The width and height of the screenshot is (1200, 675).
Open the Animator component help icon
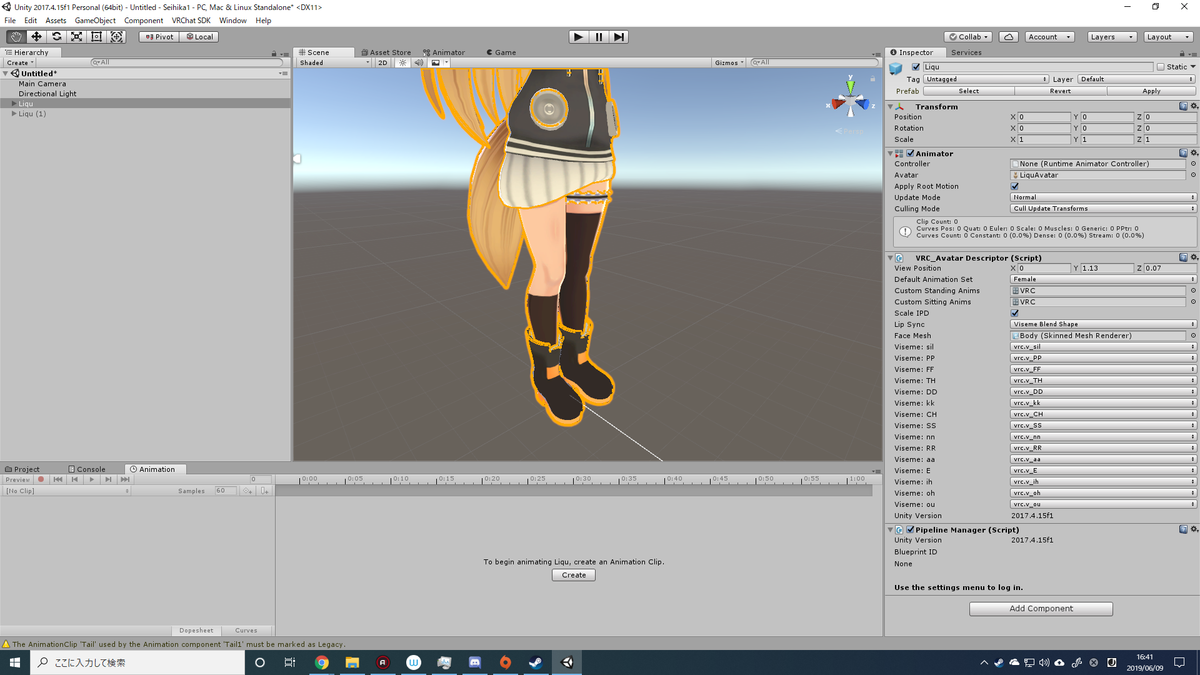pos(1183,153)
